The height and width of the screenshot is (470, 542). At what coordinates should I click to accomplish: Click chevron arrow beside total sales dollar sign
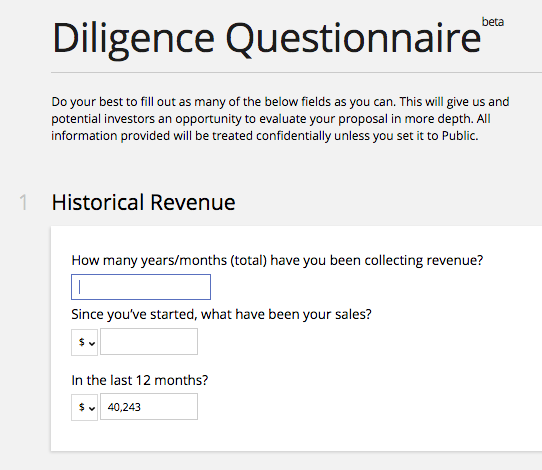click(92, 343)
